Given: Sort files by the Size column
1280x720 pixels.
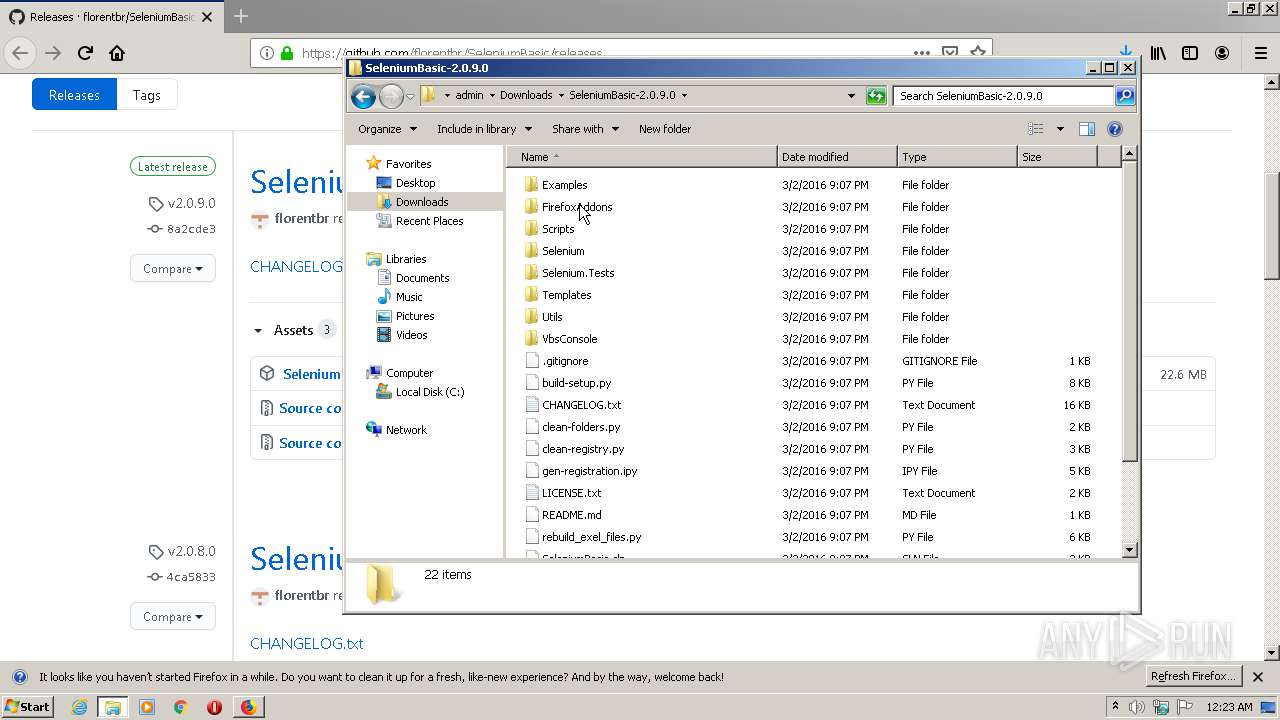Looking at the screenshot, I should (x=1057, y=157).
